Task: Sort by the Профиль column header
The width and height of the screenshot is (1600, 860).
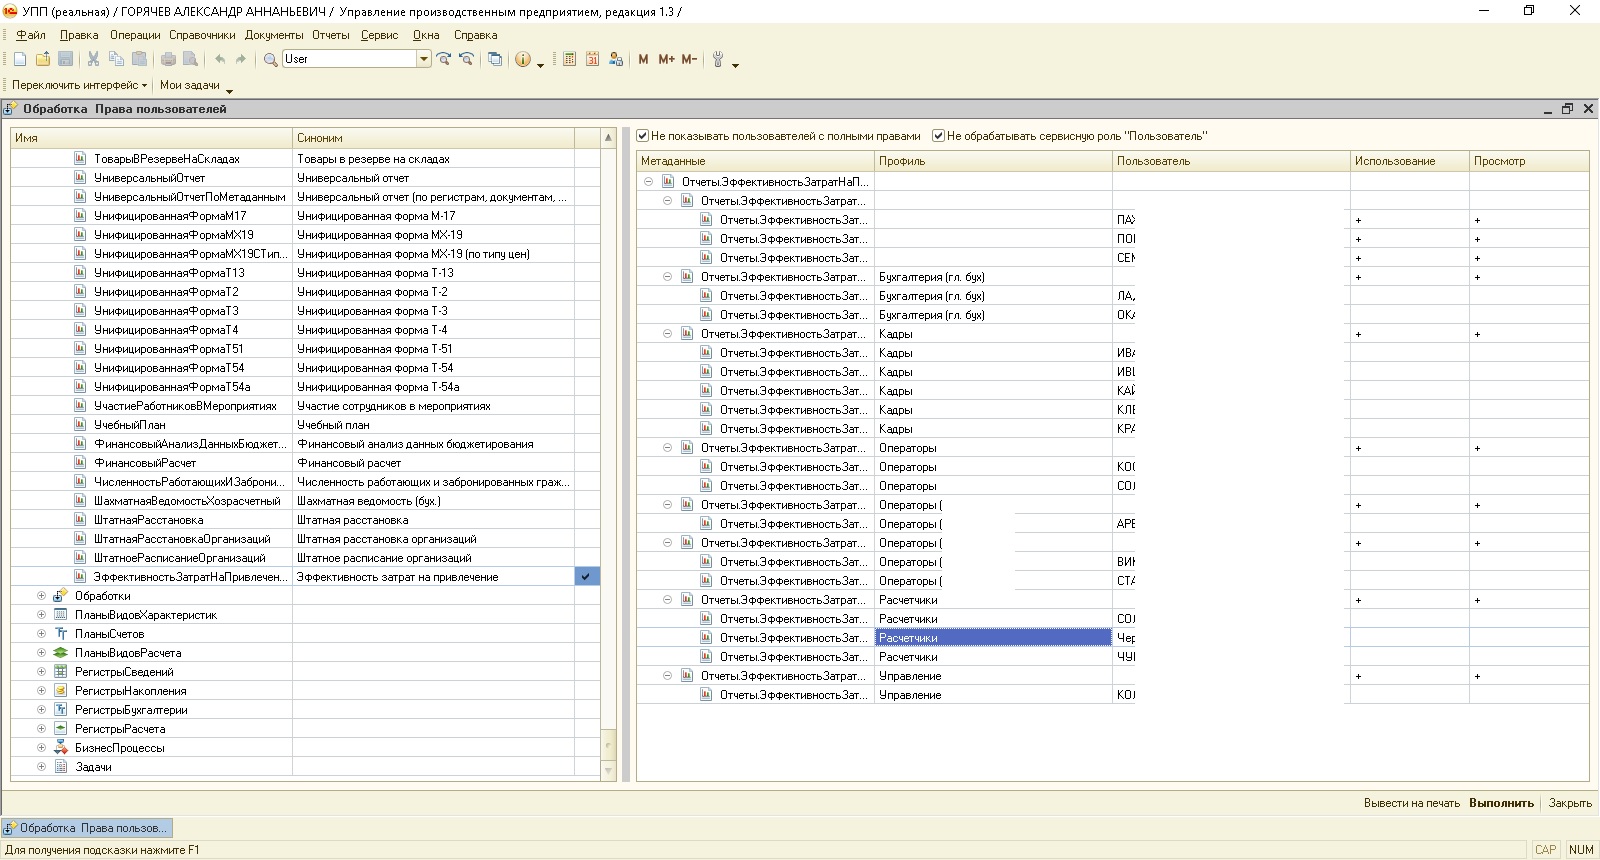Action: (x=993, y=161)
